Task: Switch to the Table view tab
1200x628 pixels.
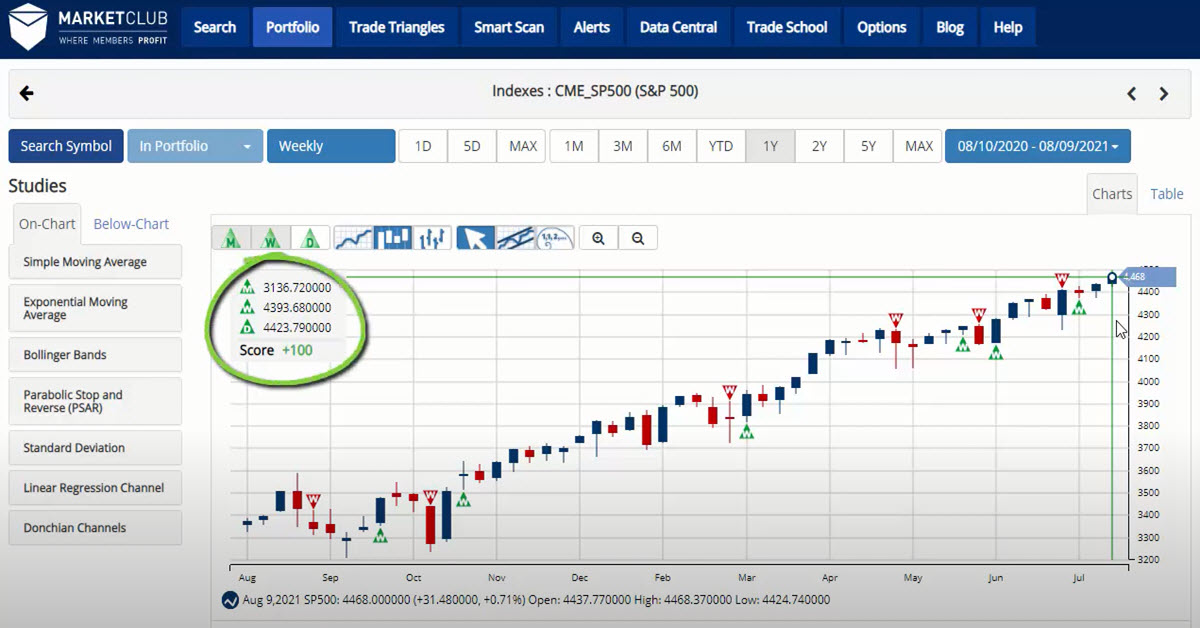Action: point(1166,194)
